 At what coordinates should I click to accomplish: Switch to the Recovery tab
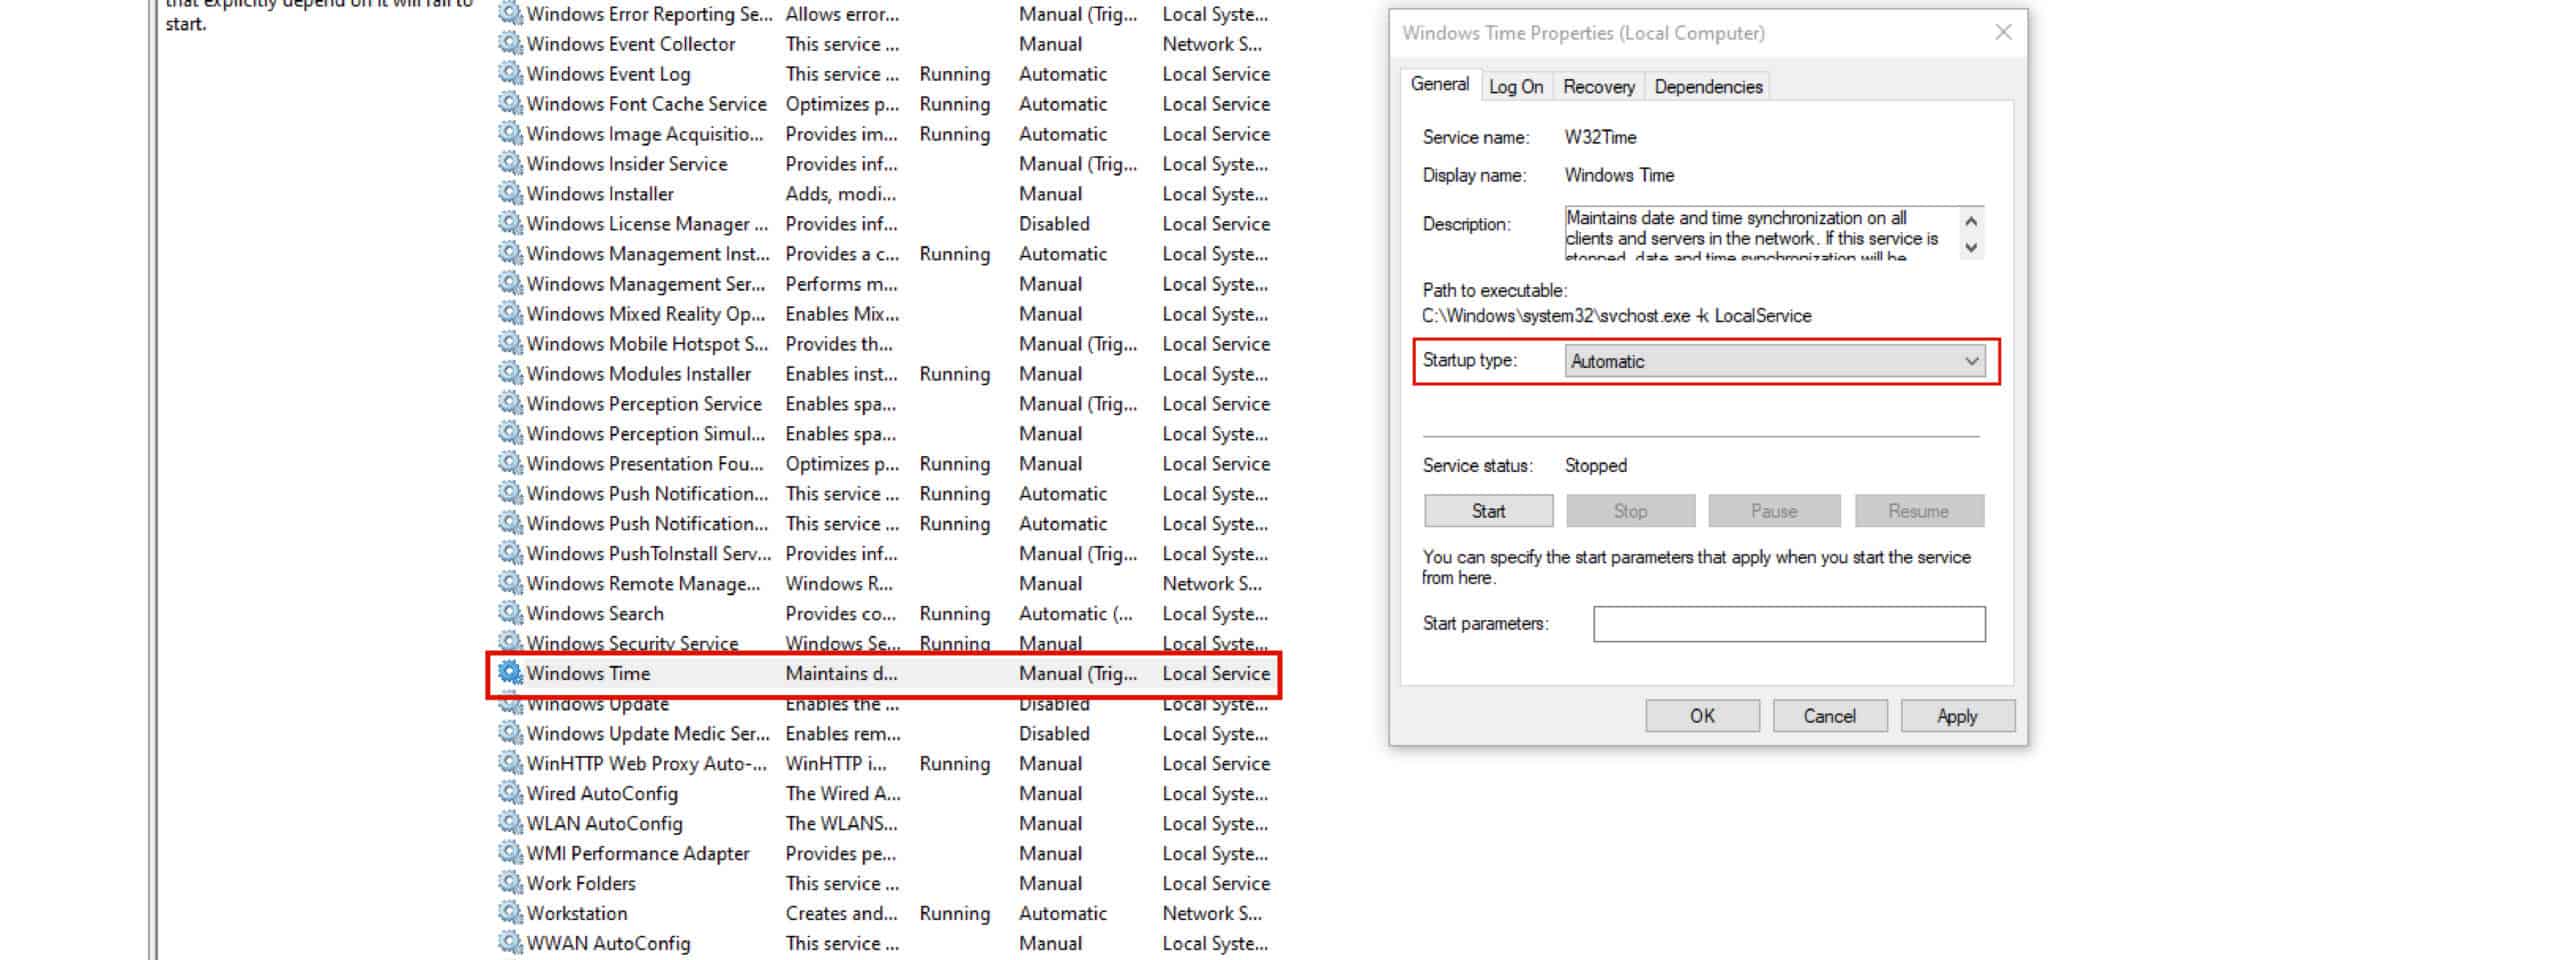(x=1599, y=87)
